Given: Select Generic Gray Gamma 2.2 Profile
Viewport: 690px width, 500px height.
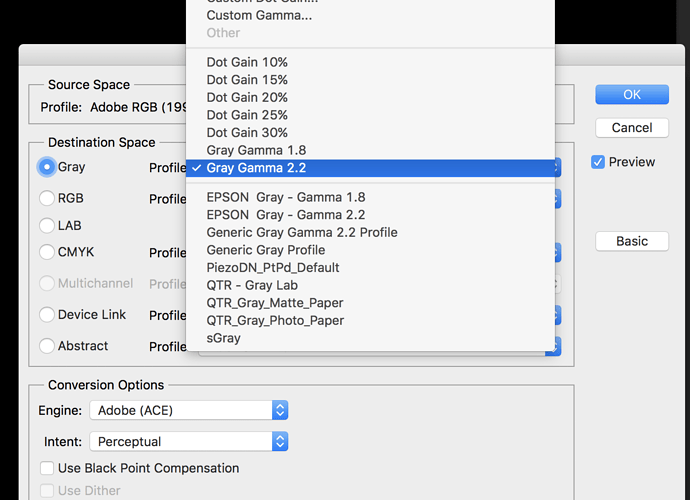Looking at the screenshot, I should (x=302, y=232).
